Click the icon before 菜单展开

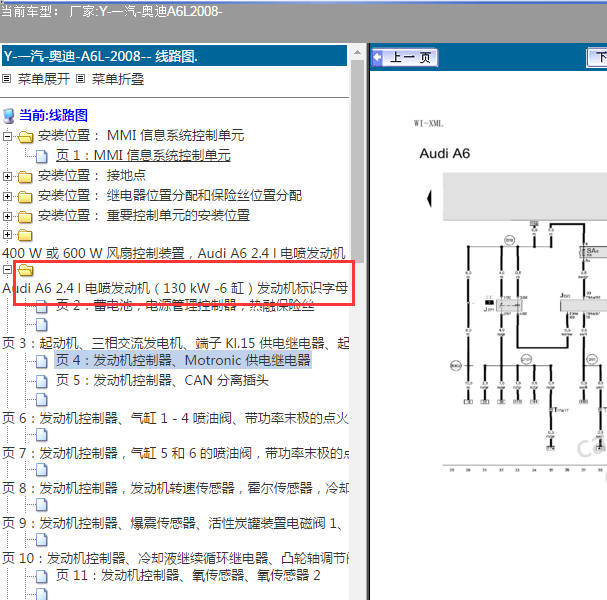(7, 79)
